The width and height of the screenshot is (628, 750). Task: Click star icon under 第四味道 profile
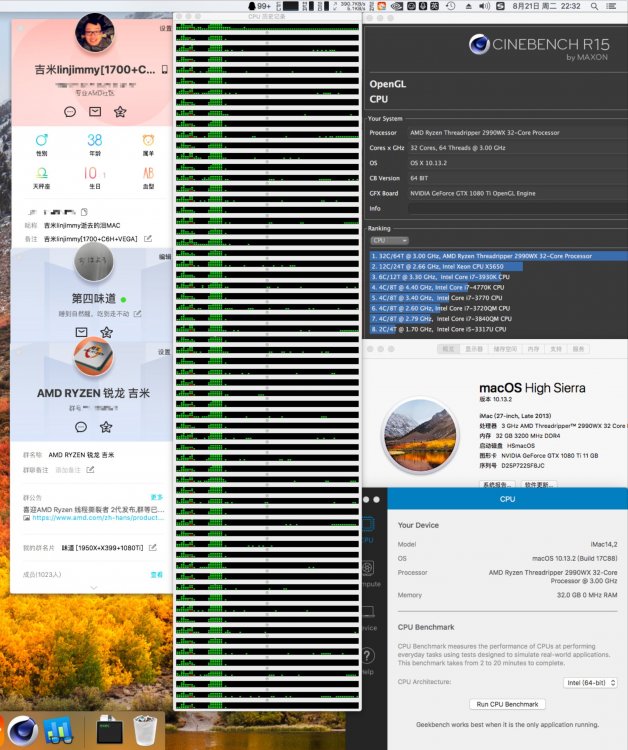(x=106, y=332)
